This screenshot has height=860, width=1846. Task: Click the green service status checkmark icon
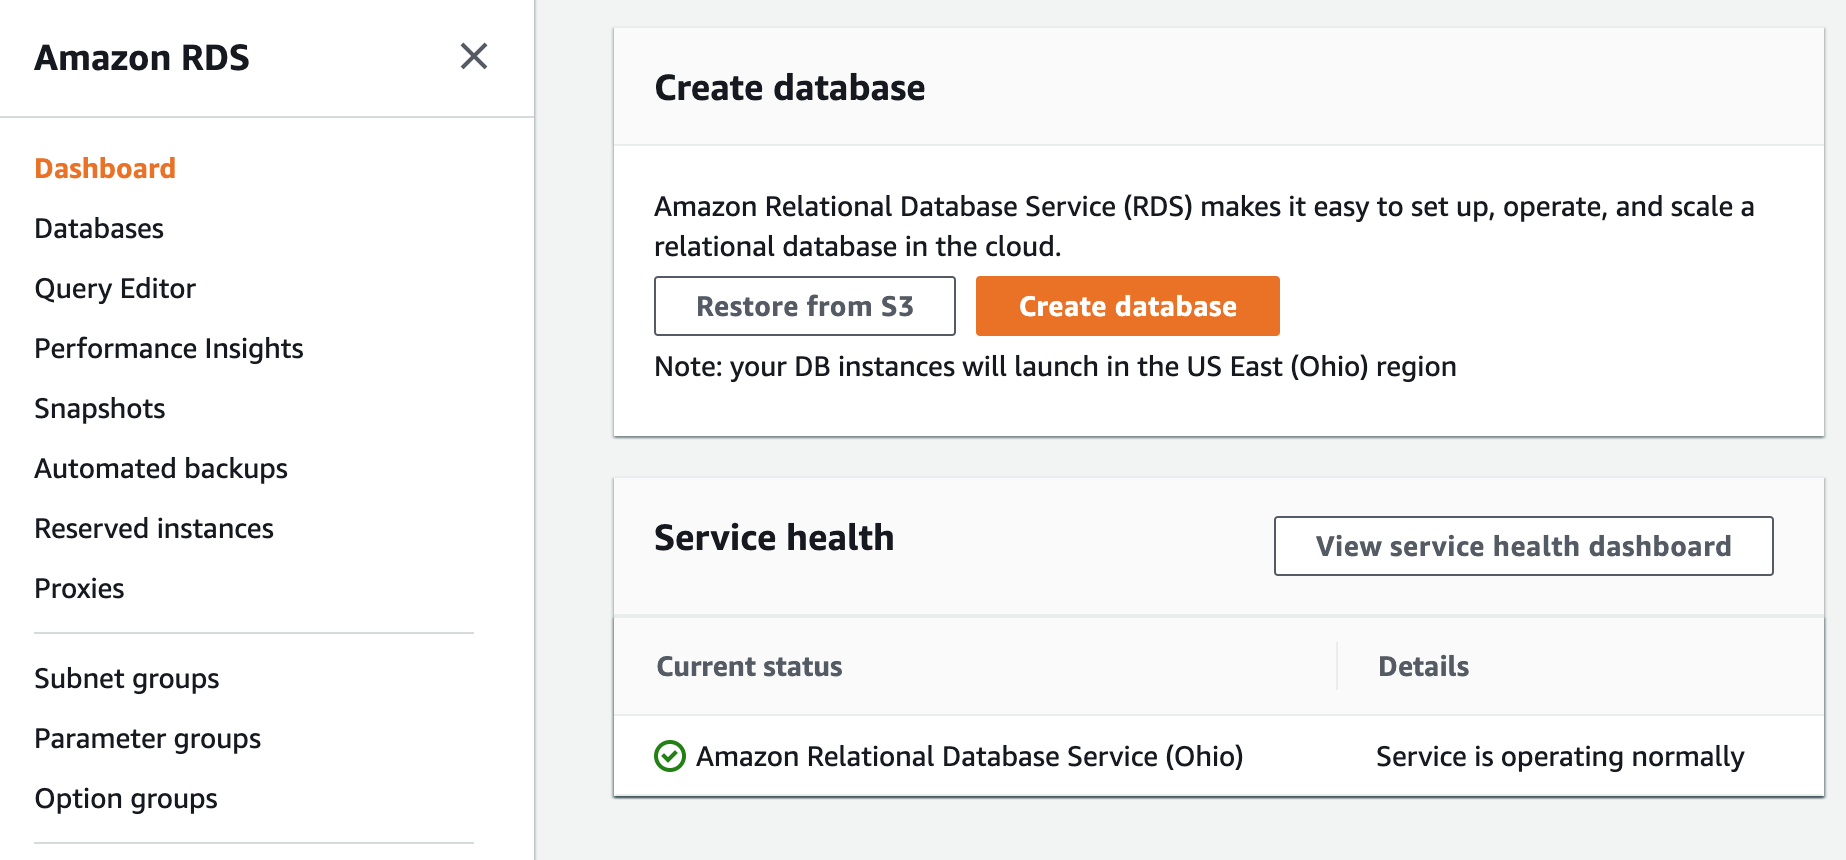[670, 756]
